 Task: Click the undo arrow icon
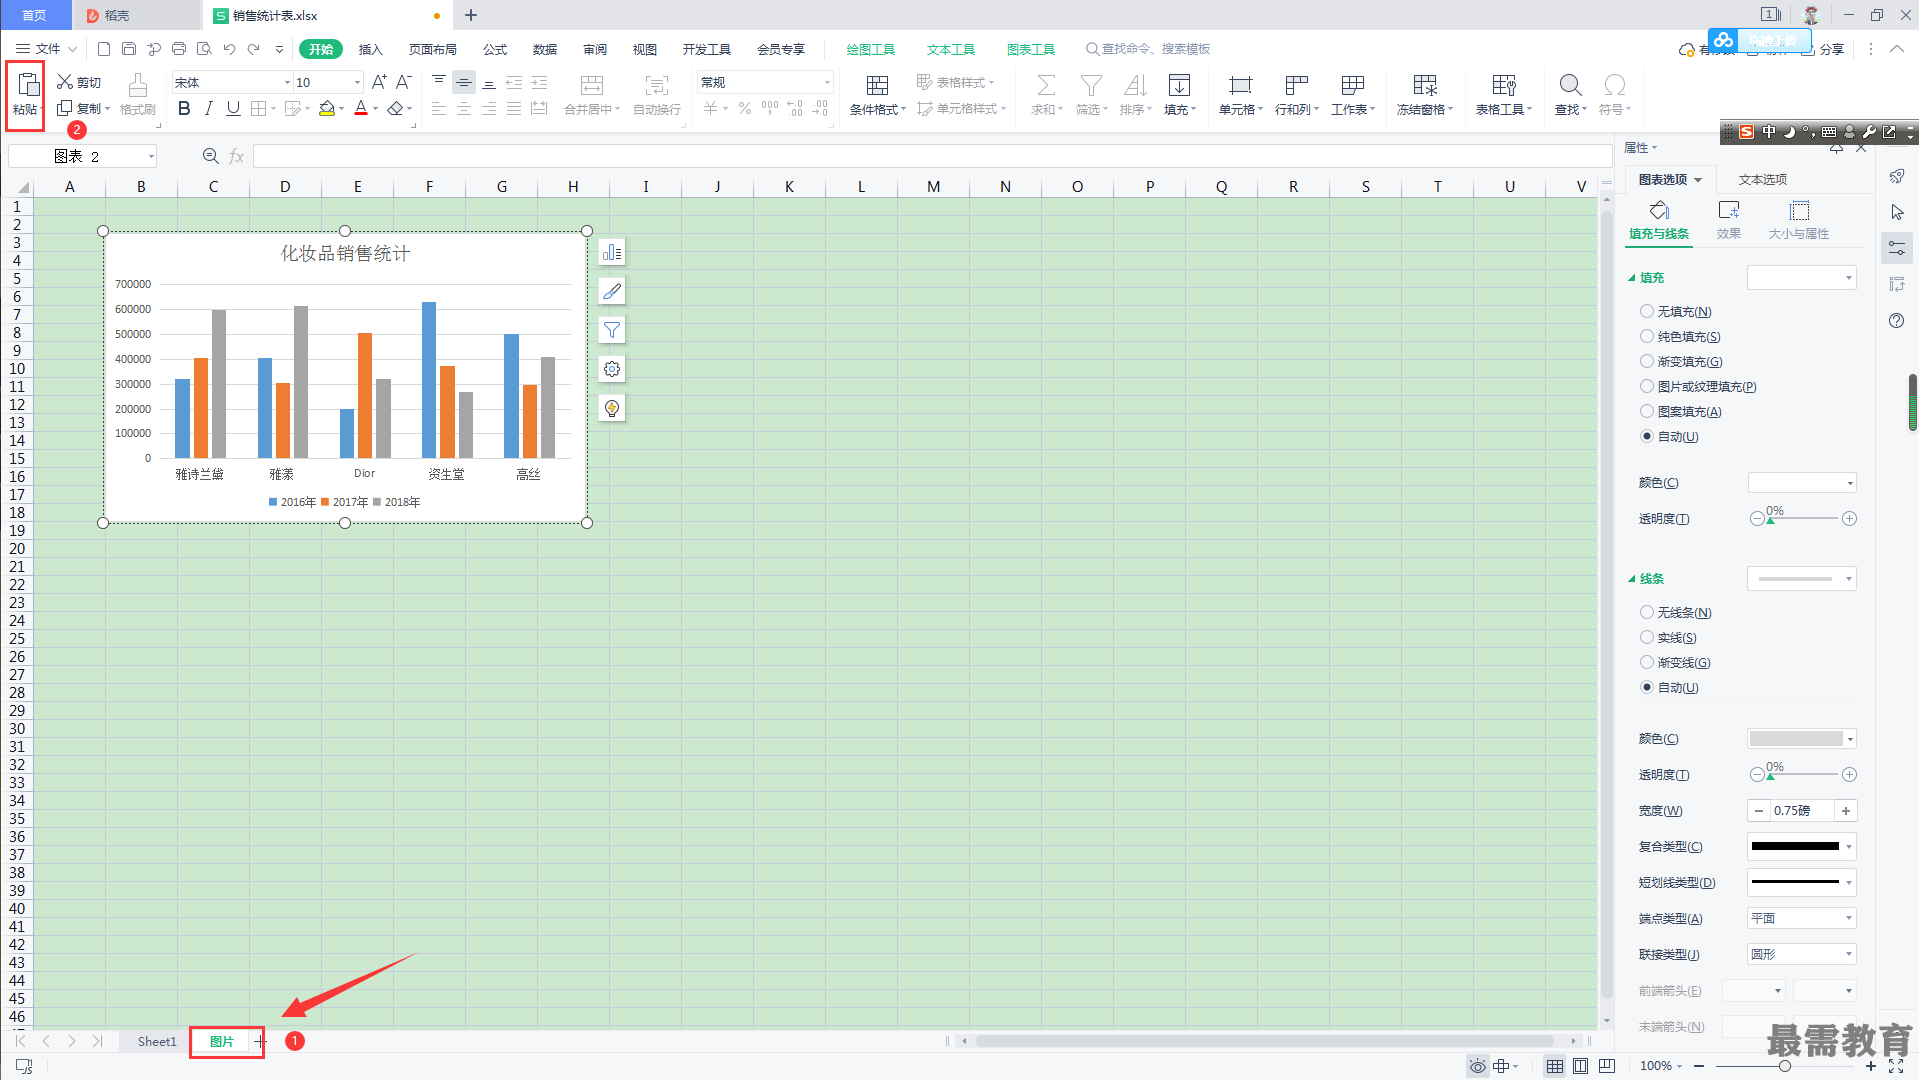[229, 49]
